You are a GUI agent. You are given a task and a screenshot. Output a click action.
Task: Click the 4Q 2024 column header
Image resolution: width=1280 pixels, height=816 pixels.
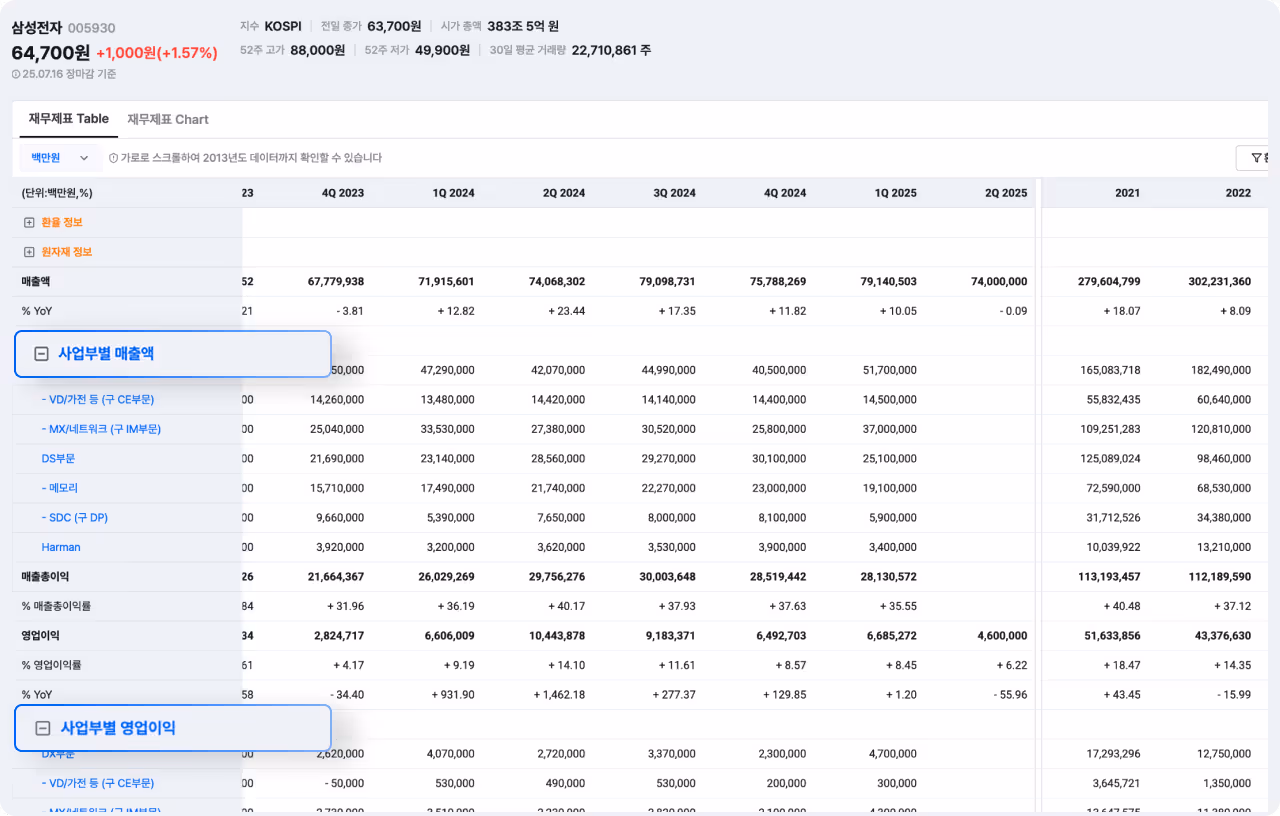[785, 193]
